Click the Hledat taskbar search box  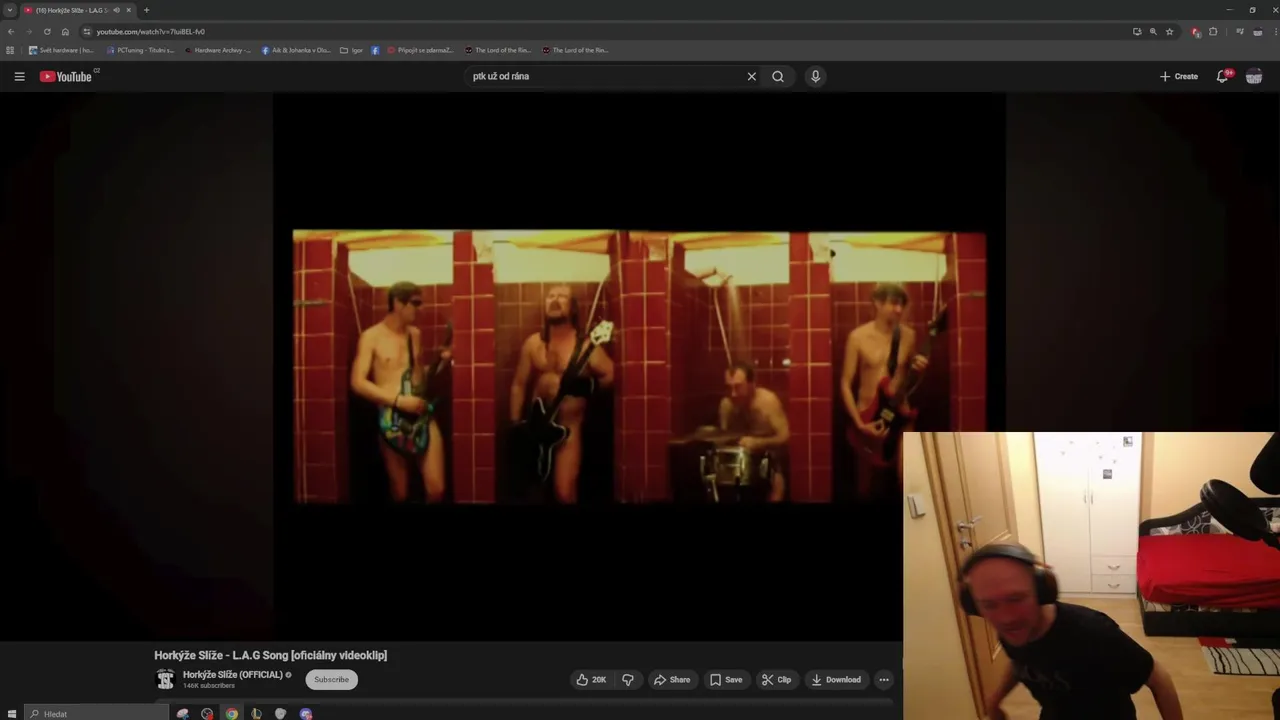pyautogui.click(x=97, y=714)
